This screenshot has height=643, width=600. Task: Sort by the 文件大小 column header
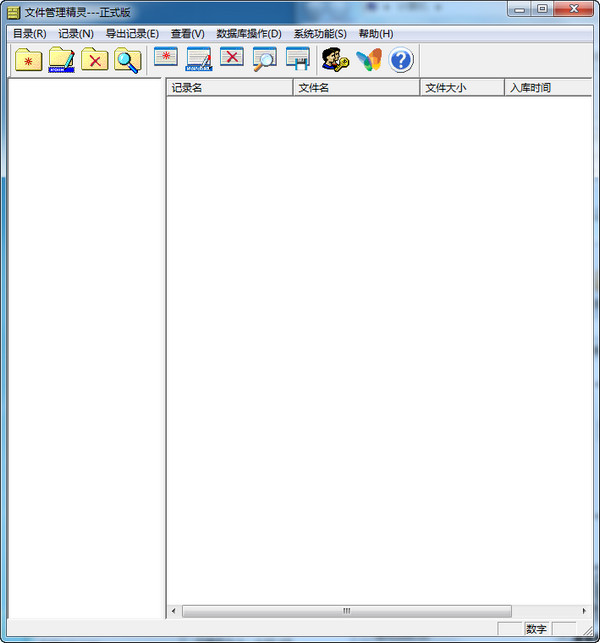[461, 88]
